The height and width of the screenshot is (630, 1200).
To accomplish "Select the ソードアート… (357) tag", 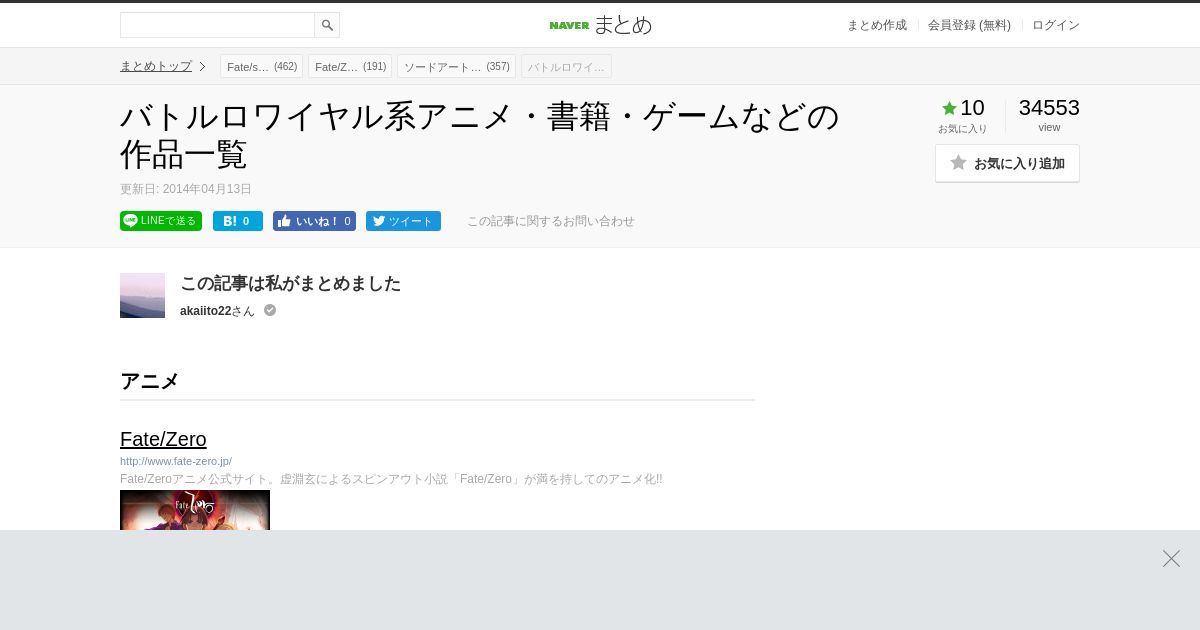I will (x=456, y=66).
